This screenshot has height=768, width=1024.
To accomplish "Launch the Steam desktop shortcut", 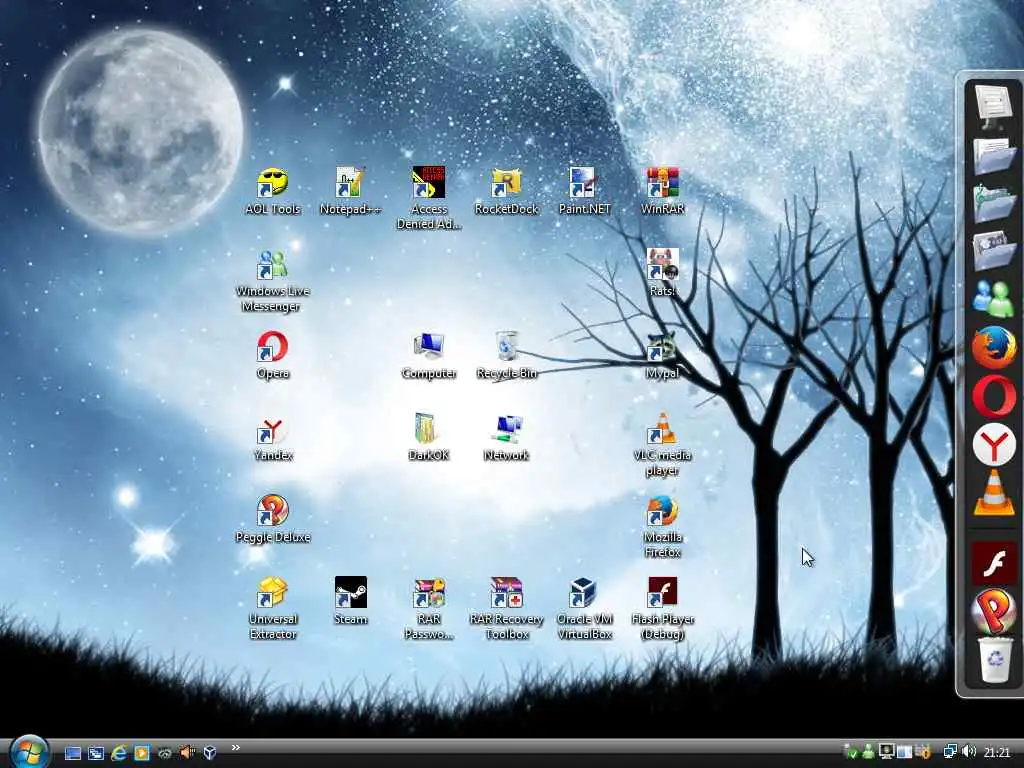I will pos(350,601).
